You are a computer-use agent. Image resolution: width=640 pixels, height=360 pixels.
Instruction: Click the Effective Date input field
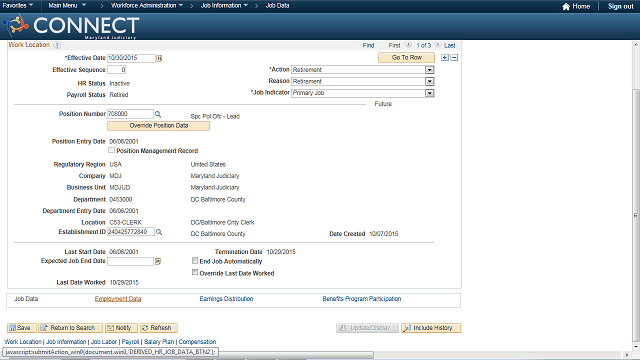pyautogui.click(x=131, y=58)
